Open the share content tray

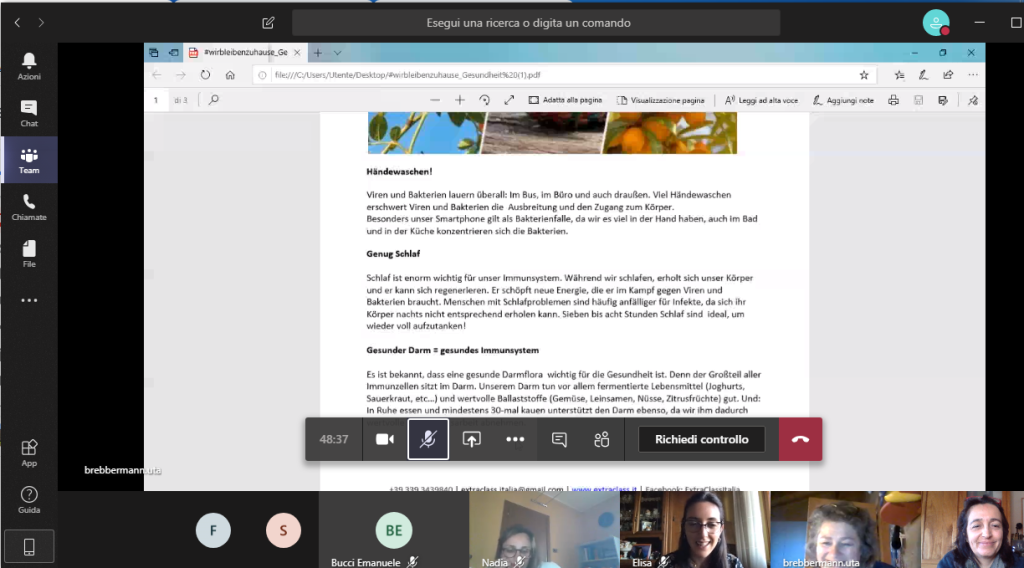(472, 439)
